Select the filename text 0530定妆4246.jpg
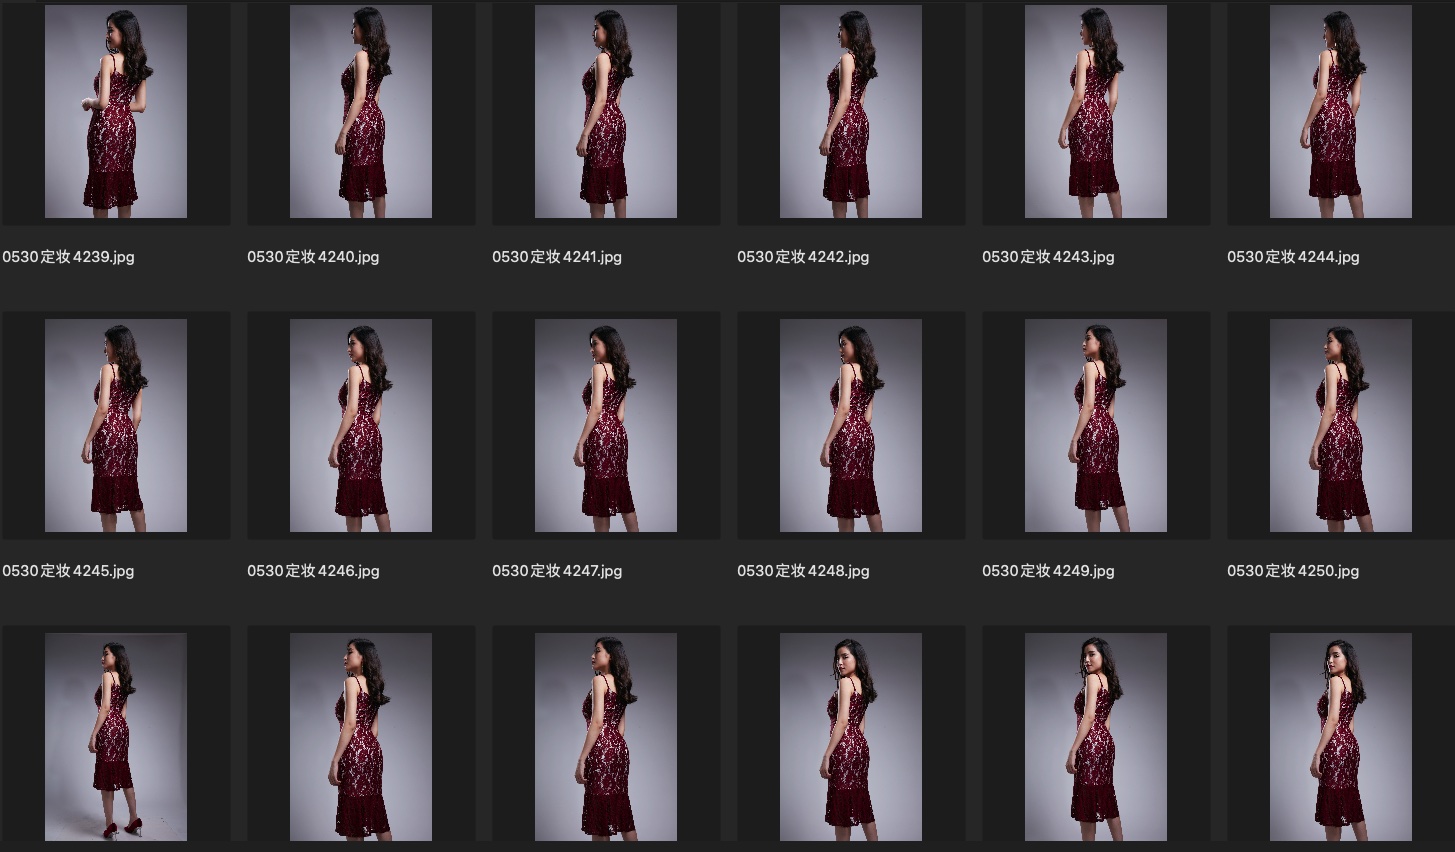 point(313,571)
